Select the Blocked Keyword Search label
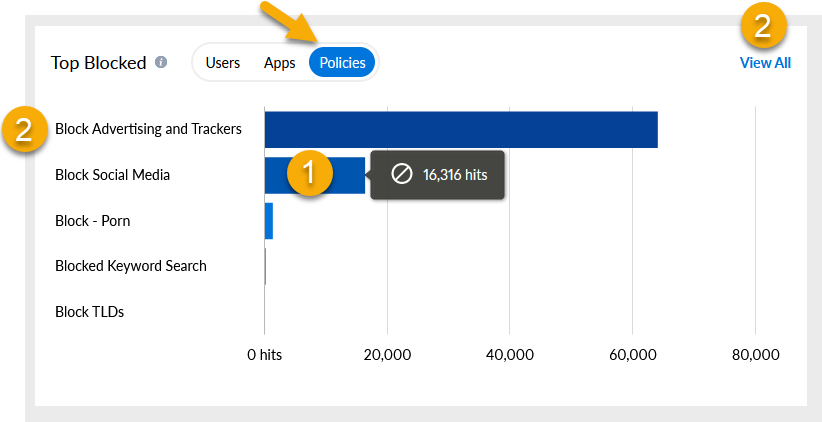Image resolution: width=822 pixels, height=422 pixels. point(130,266)
